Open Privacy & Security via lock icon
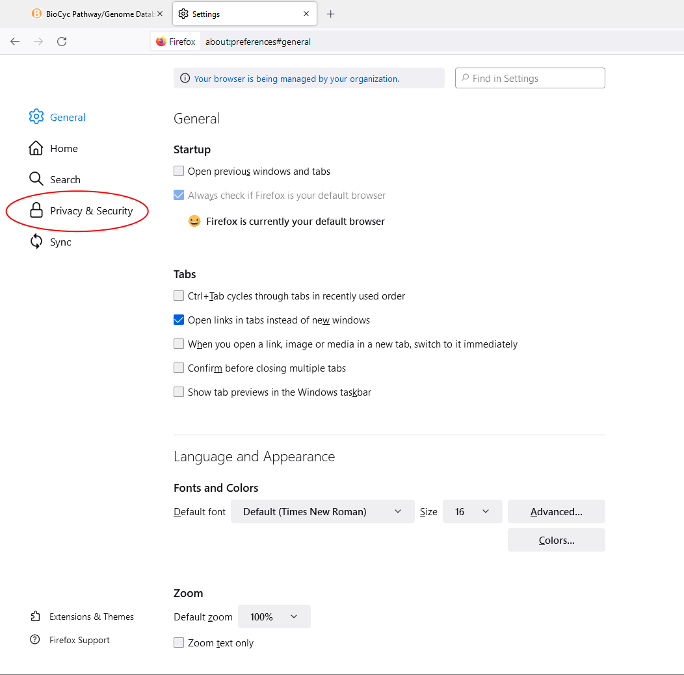 pyautogui.click(x=36, y=211)
